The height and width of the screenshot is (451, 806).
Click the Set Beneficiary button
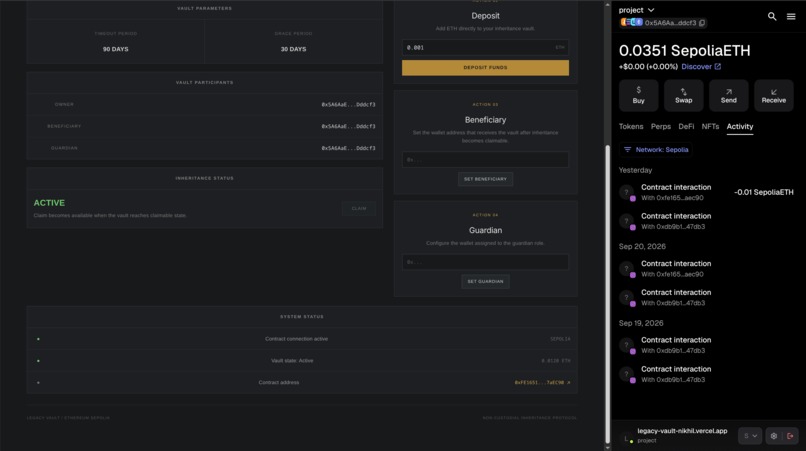485,179
